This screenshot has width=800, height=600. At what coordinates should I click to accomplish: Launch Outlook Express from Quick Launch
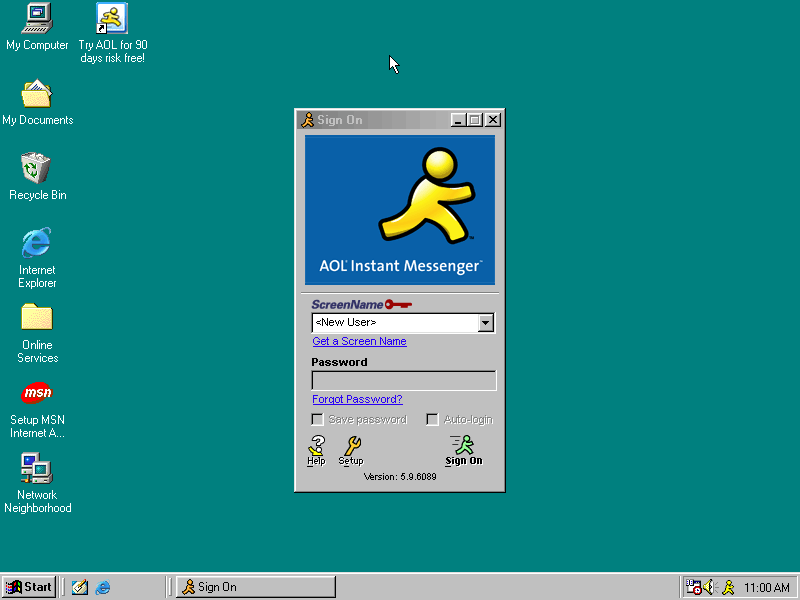(x=80, y=587)
